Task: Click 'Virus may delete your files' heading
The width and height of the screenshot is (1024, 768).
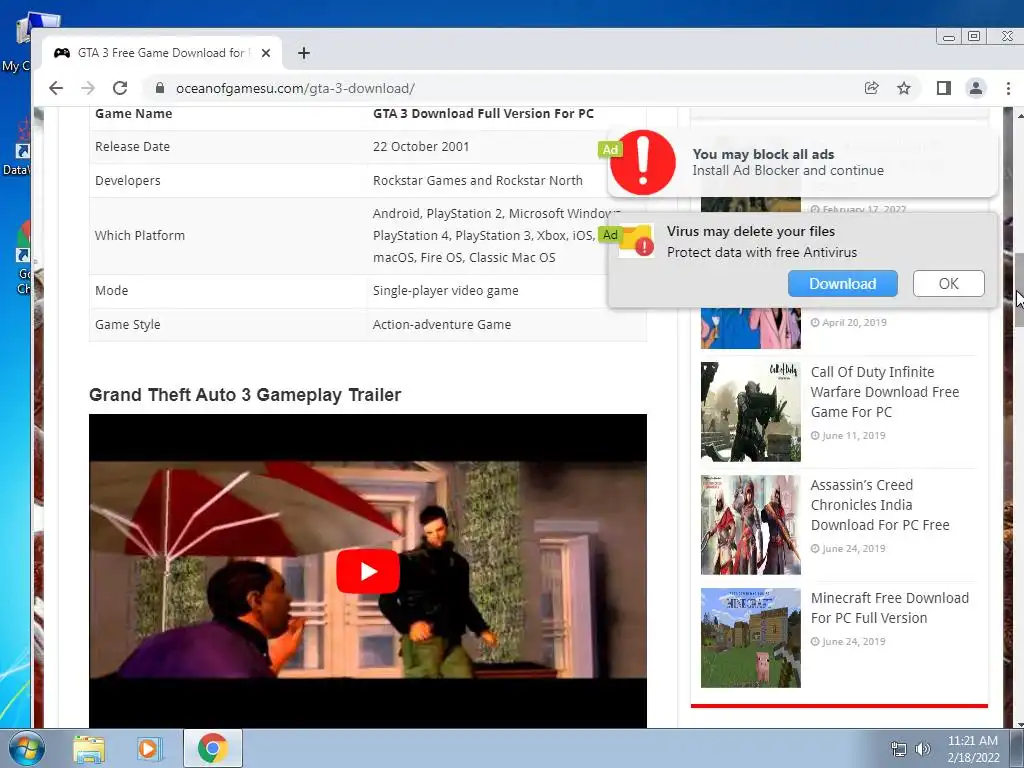Action: [750, 231]
